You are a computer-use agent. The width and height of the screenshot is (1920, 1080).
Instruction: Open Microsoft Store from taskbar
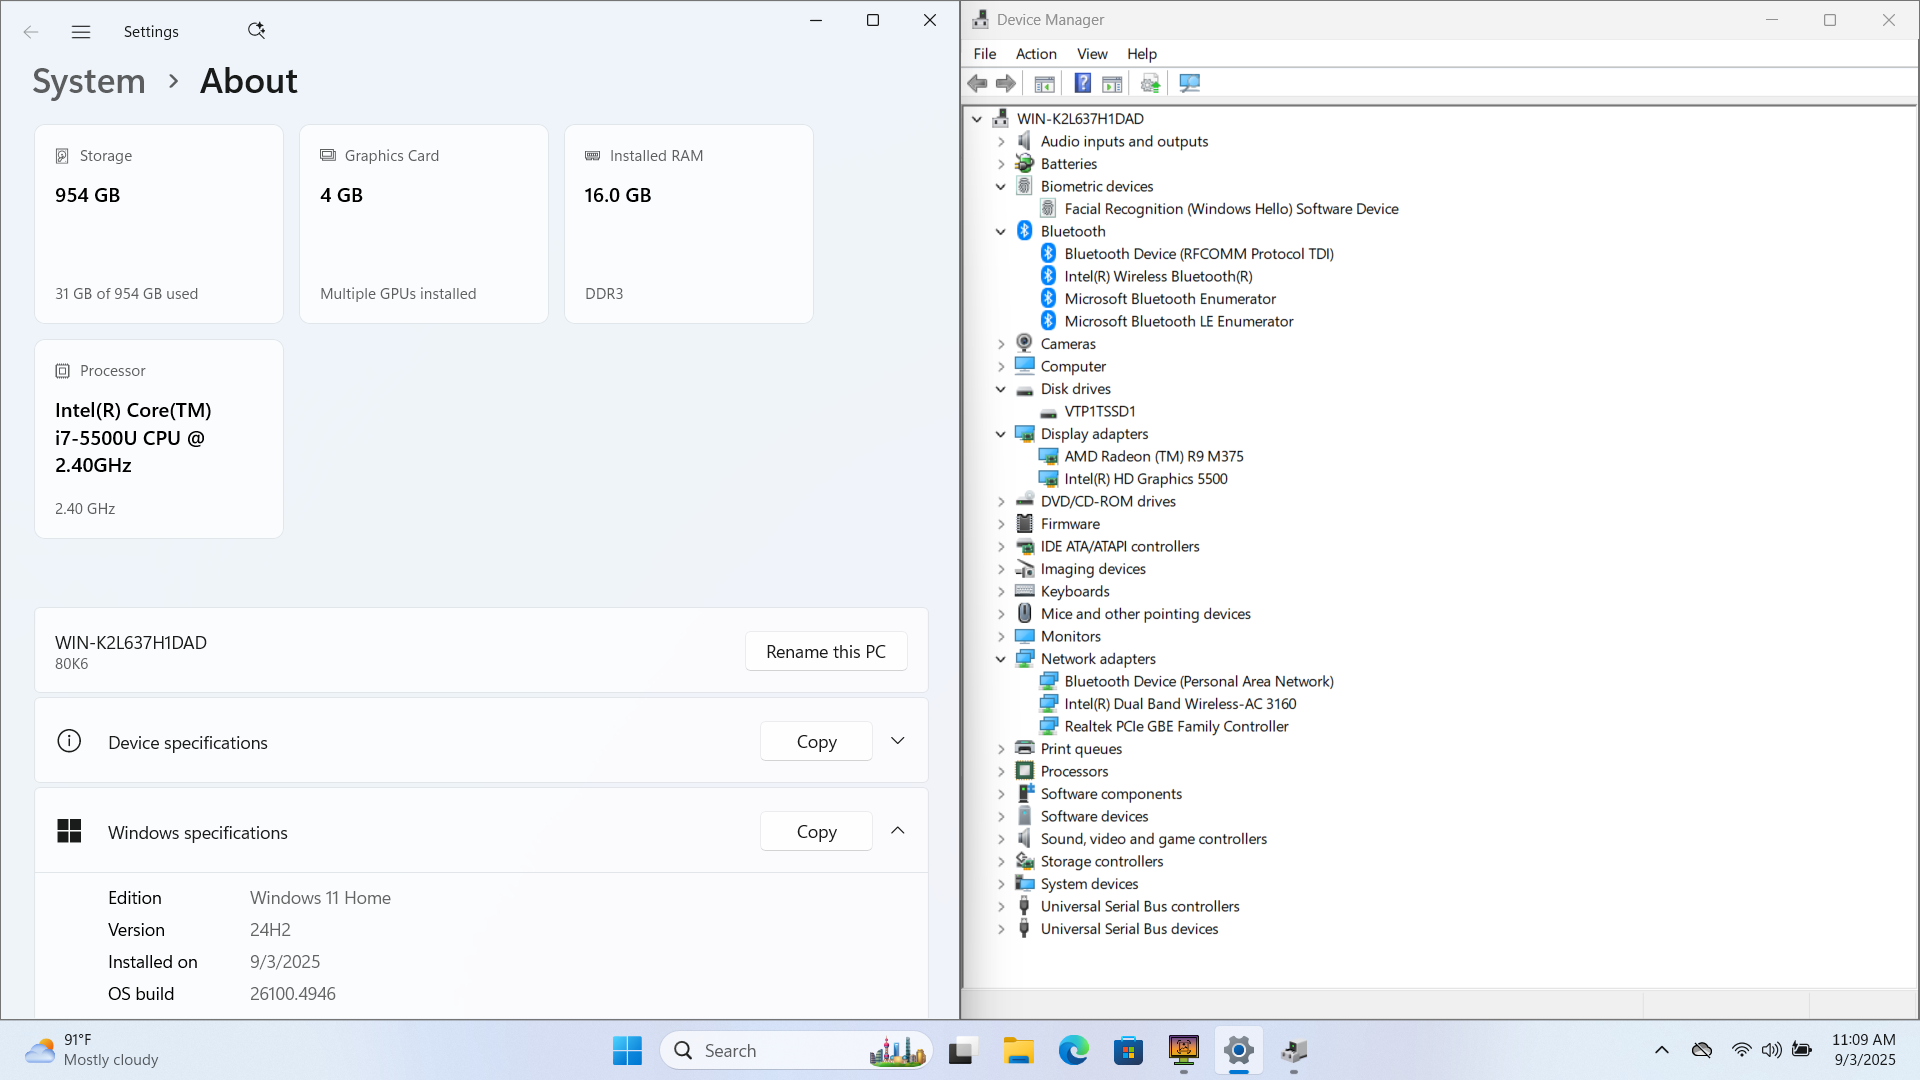click(1128, 1051)
